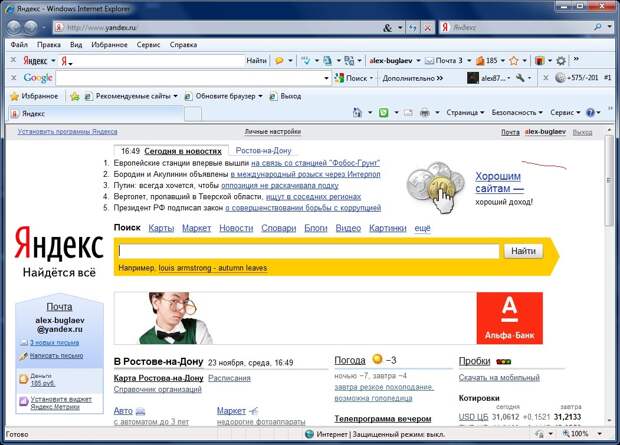The image size is (620, 445).
Task: Expand Рекомендуемые сайты dropdown
Action: click(x=175, y=96)
